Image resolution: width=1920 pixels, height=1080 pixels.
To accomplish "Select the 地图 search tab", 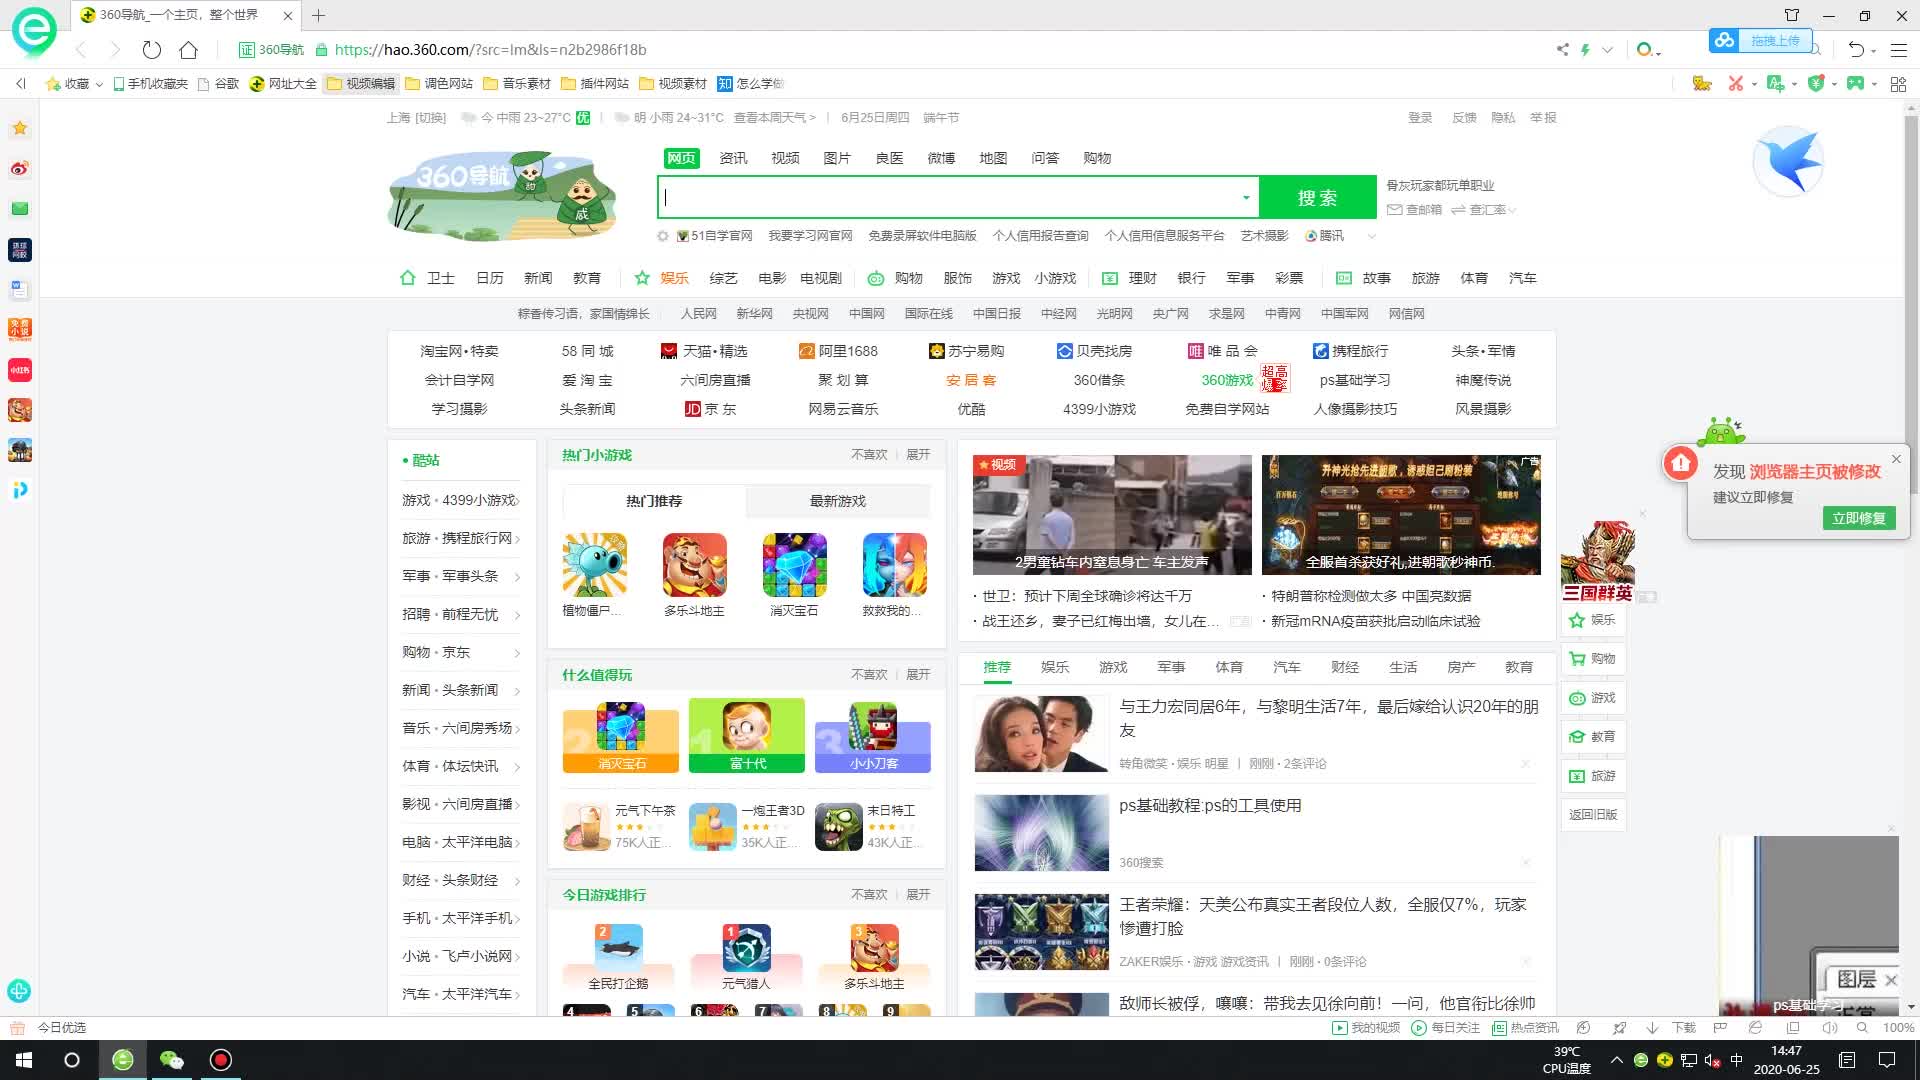I will tap(993, 158).
